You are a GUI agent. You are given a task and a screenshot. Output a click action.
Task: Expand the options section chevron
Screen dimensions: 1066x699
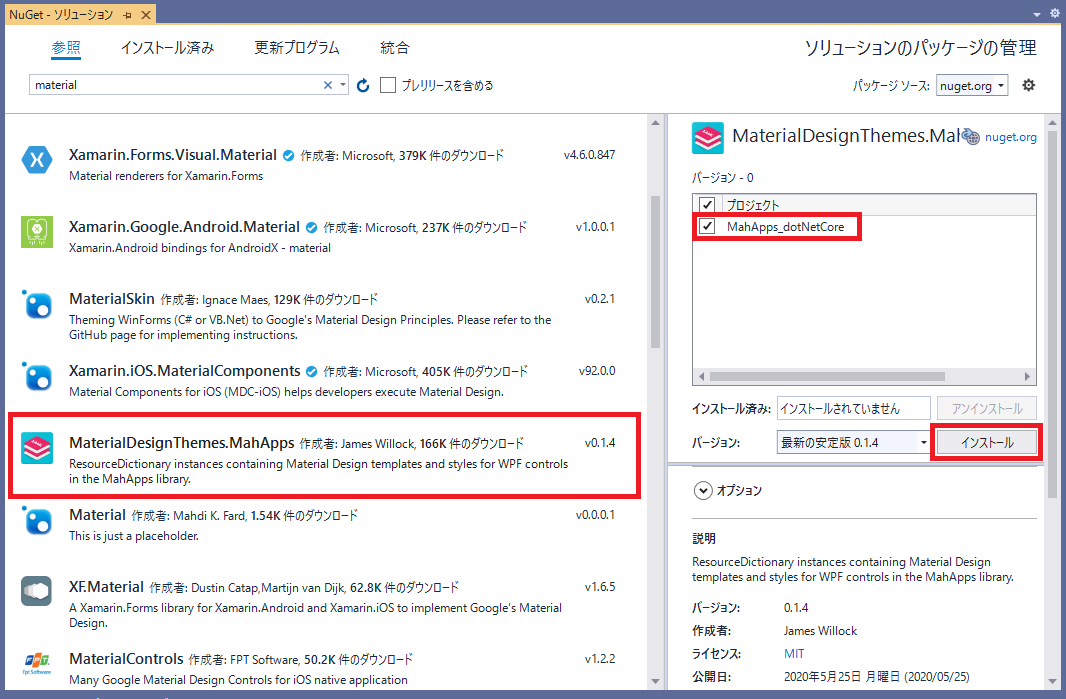703,490
